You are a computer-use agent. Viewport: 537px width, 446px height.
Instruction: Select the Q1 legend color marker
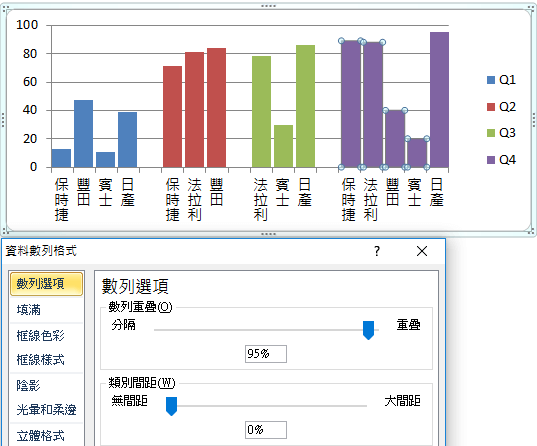pos(491,80)
